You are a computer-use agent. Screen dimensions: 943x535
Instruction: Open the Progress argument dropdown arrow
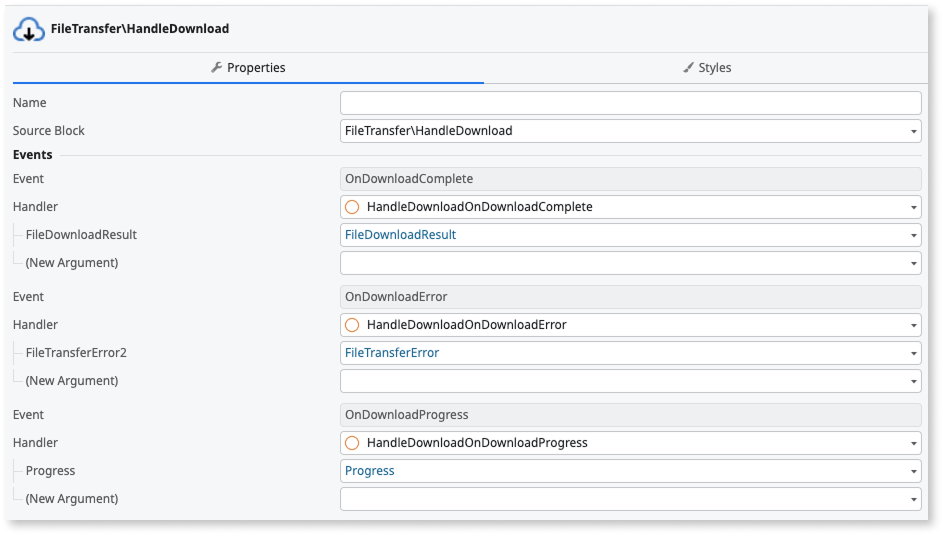[913, 471]
